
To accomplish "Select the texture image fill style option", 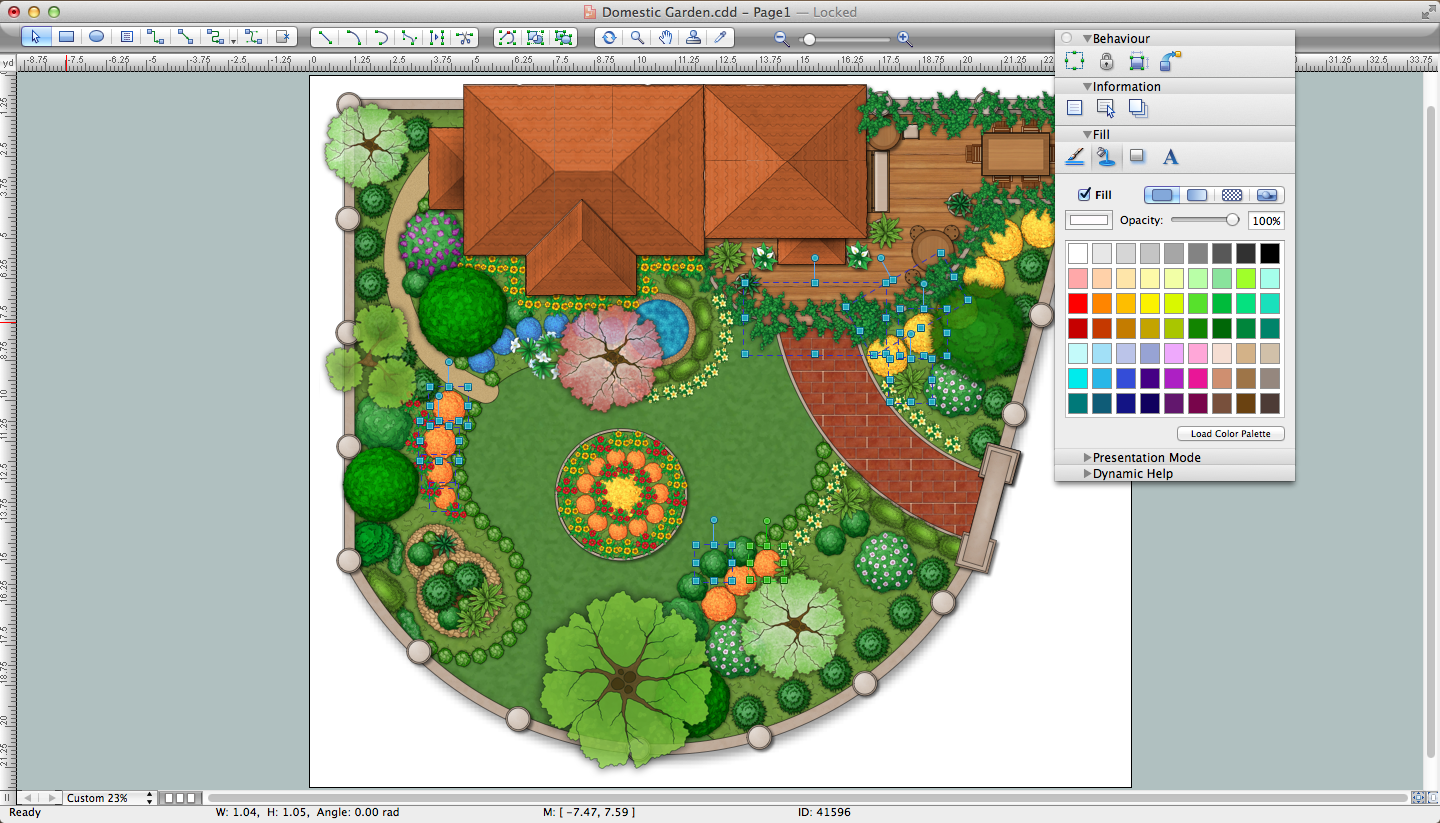I will pos(1267,195).
